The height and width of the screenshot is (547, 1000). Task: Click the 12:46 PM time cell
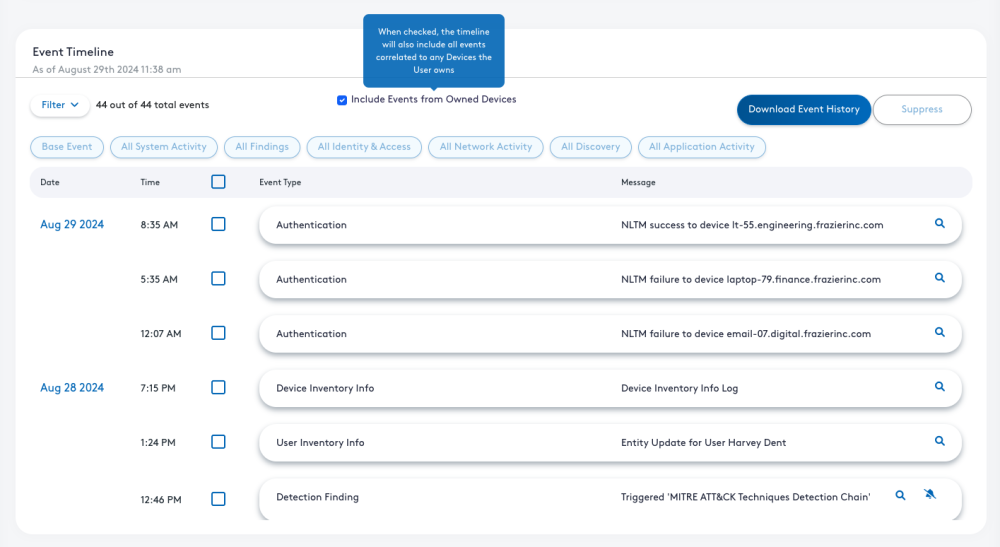(161, 500)
